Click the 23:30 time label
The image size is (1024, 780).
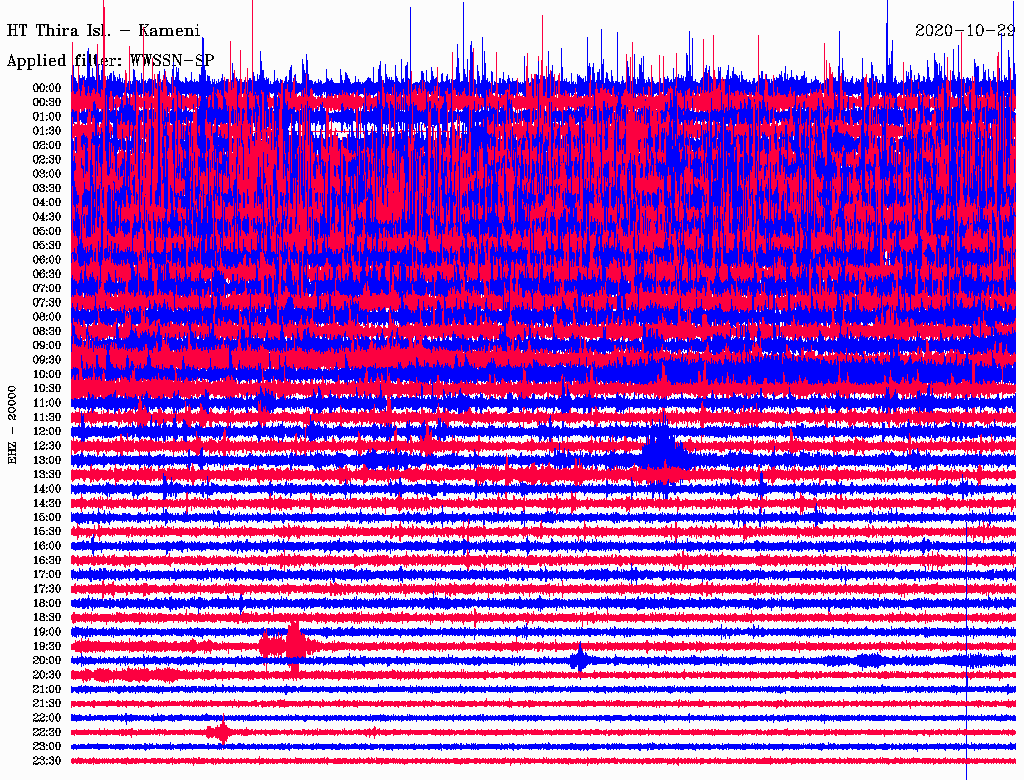[47, 761]
